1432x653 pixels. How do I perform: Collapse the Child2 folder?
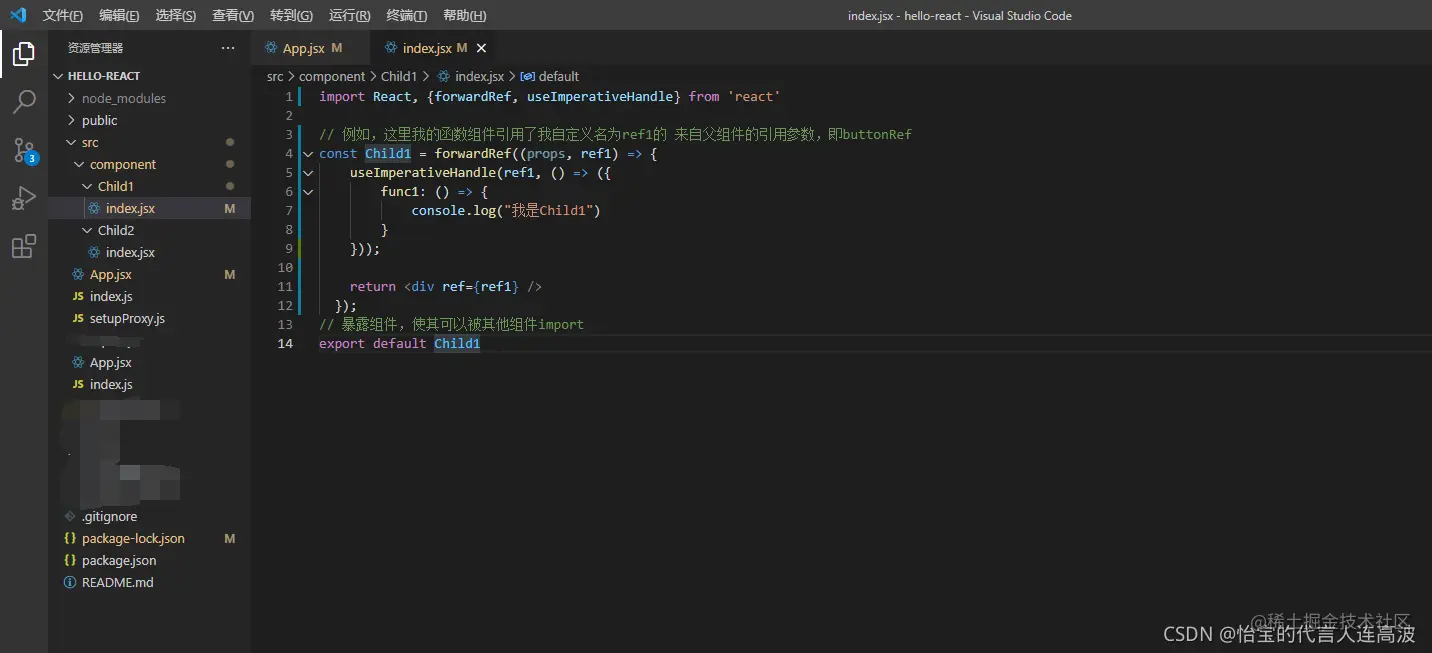[x=87, y=230]
